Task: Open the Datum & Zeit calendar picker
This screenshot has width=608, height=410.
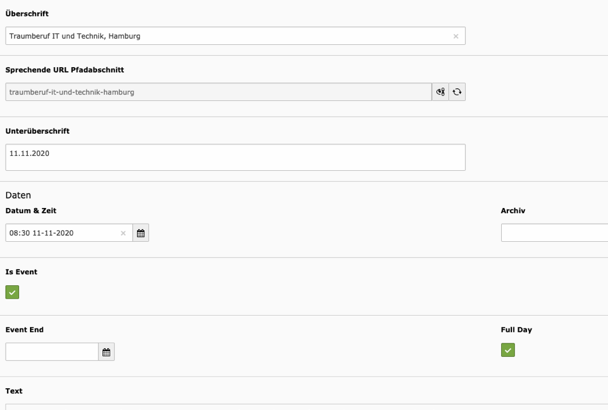Action: coord(141,233)
